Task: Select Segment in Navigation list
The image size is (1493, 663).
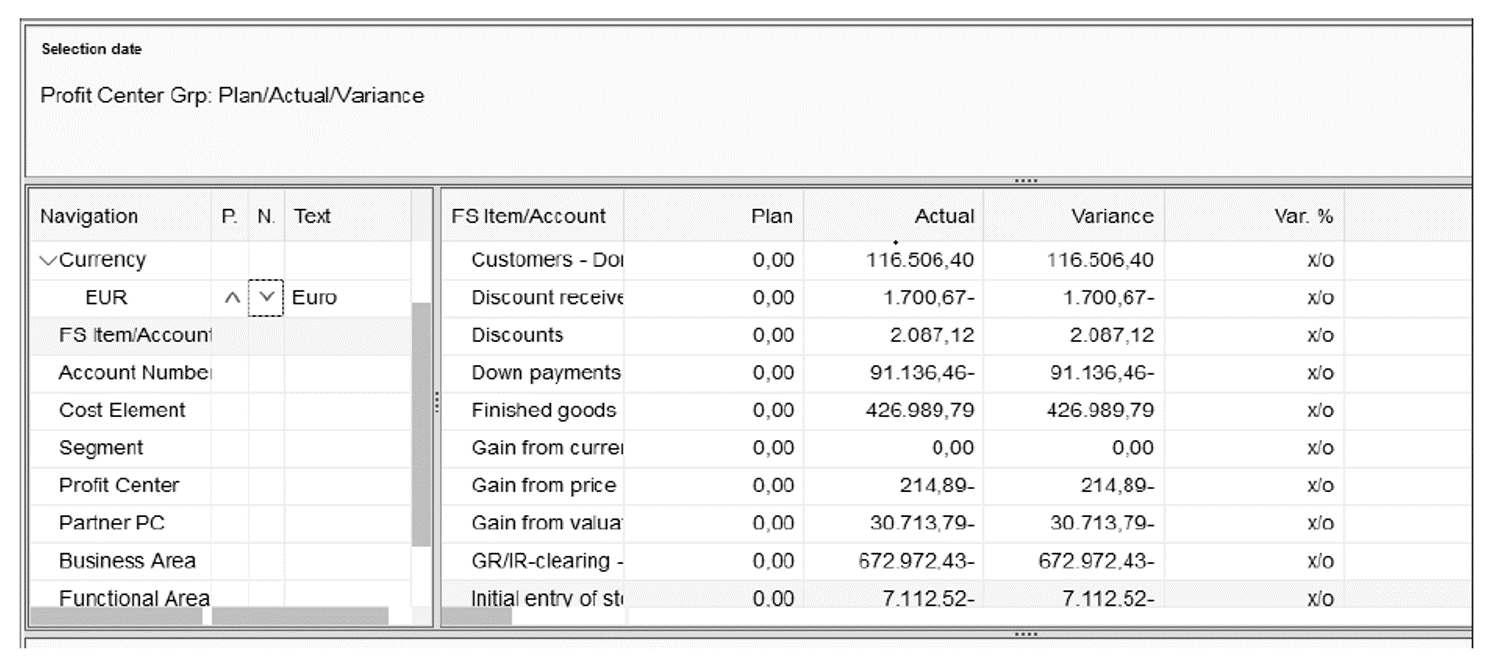Action: [x=101, y=448]
